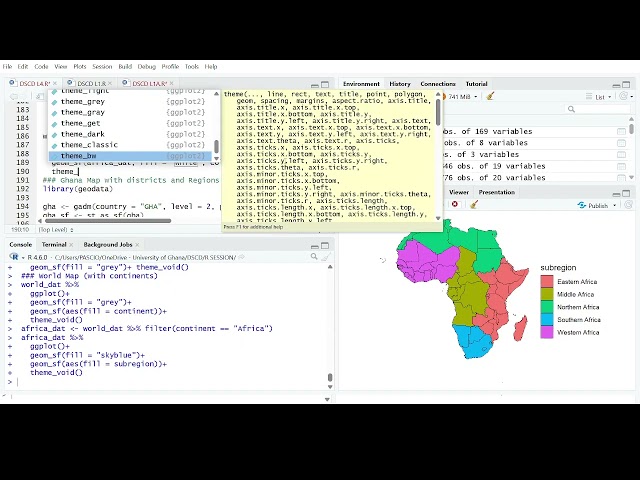Choose theme_dark from autocomplete list
Viewport: 640px width, 480px height.
(x=130, y=134)
